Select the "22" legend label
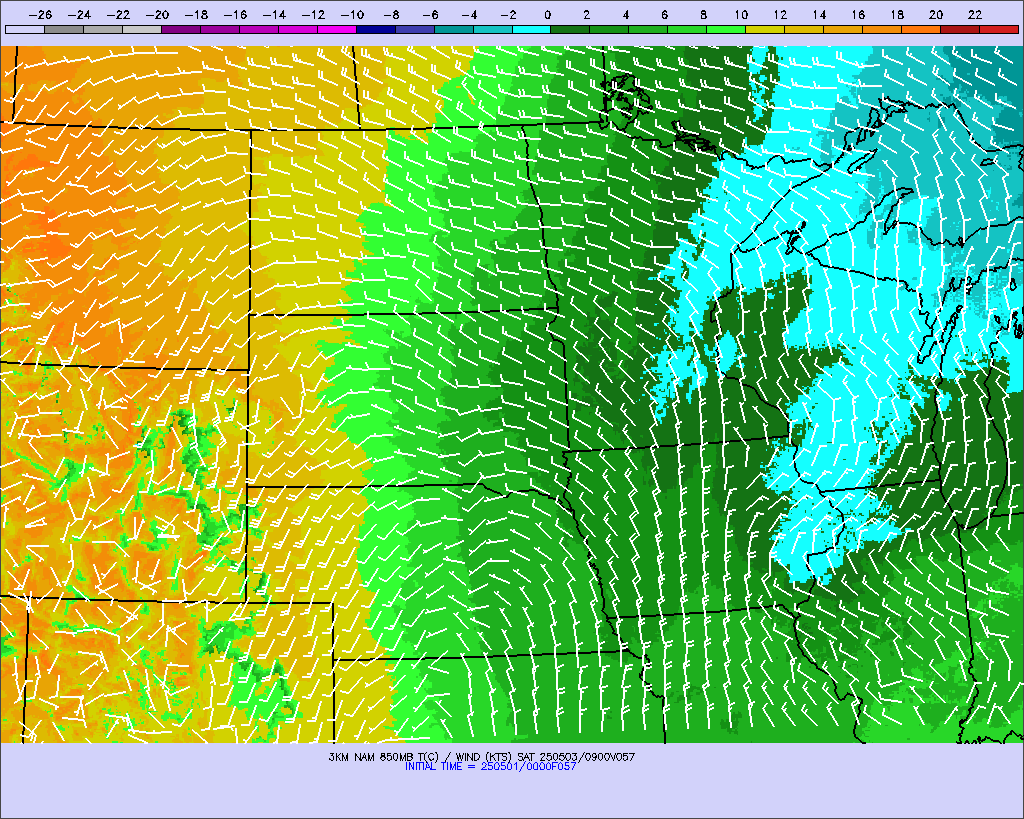1024x819 pixels. tap(974, 15)
